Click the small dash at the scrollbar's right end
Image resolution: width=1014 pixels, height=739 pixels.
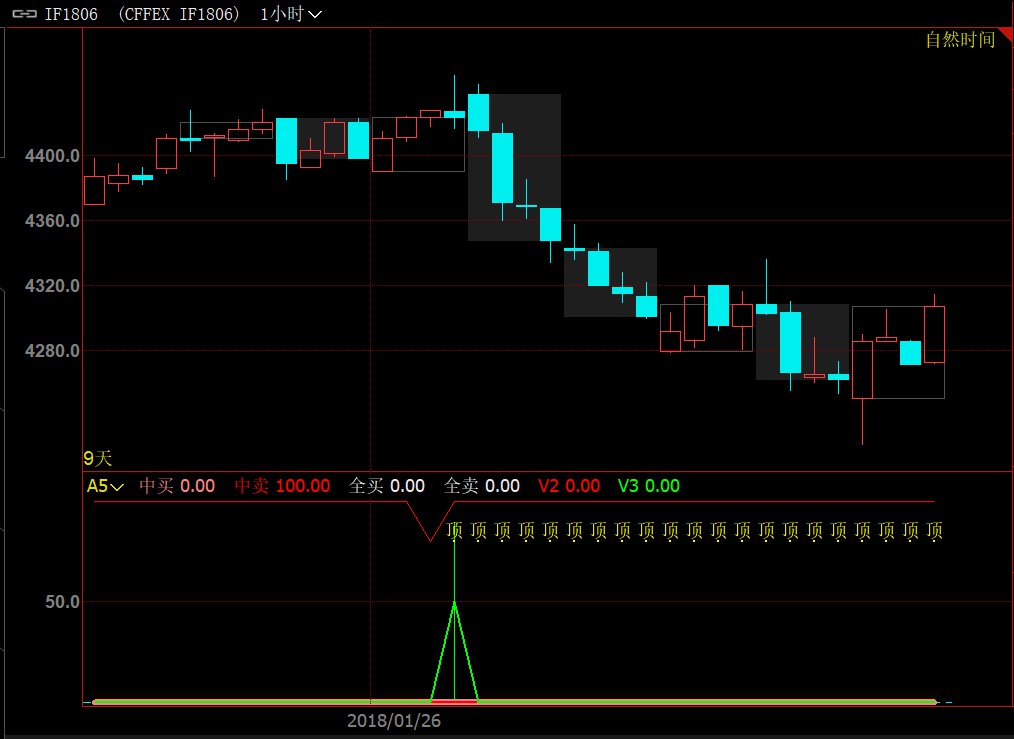948,702
